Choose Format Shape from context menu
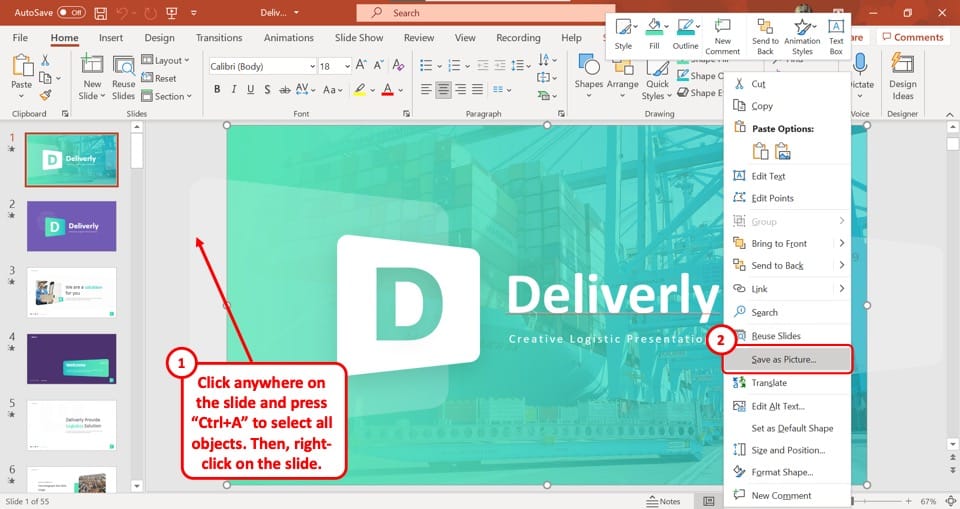This screenshot has width=960, height=509. coord(787,472)
